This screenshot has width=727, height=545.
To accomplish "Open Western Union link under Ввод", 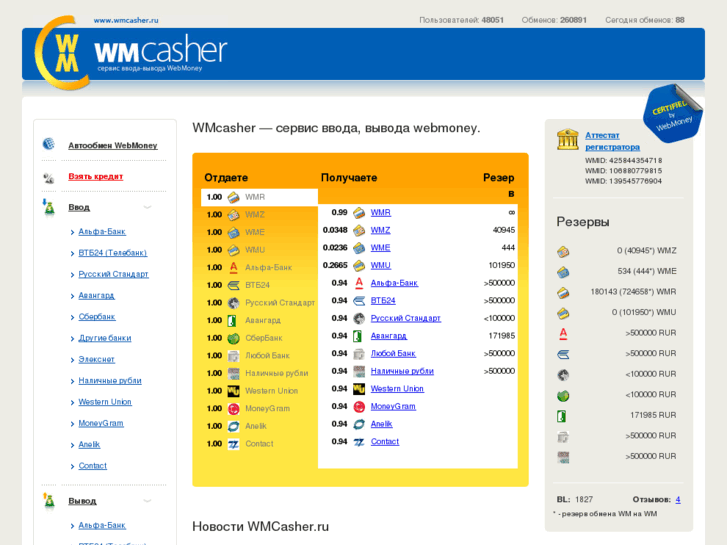I will click(105, 402).
